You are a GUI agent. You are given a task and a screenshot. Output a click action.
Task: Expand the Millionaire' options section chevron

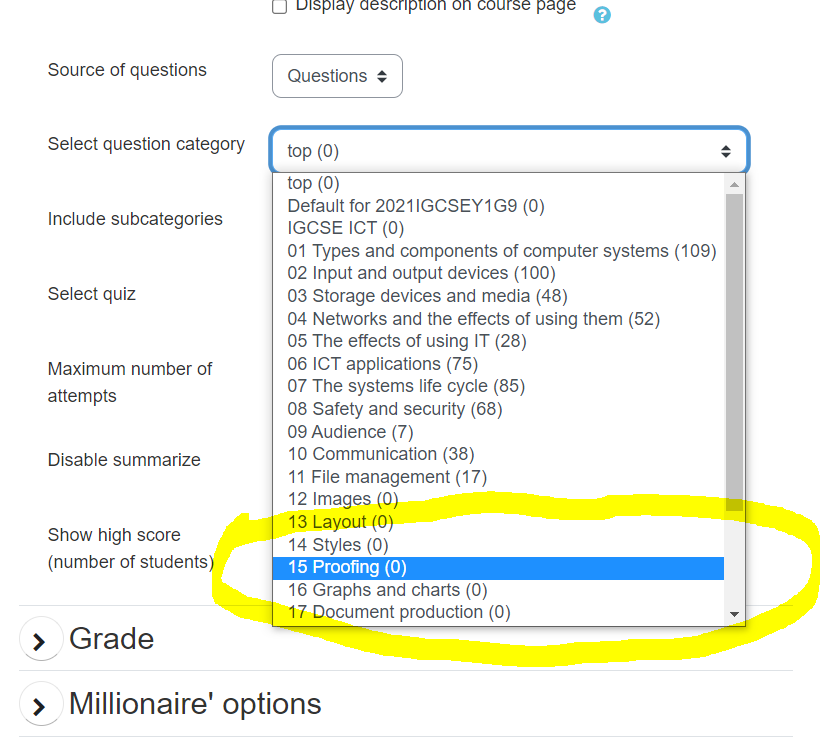(39, 706)
